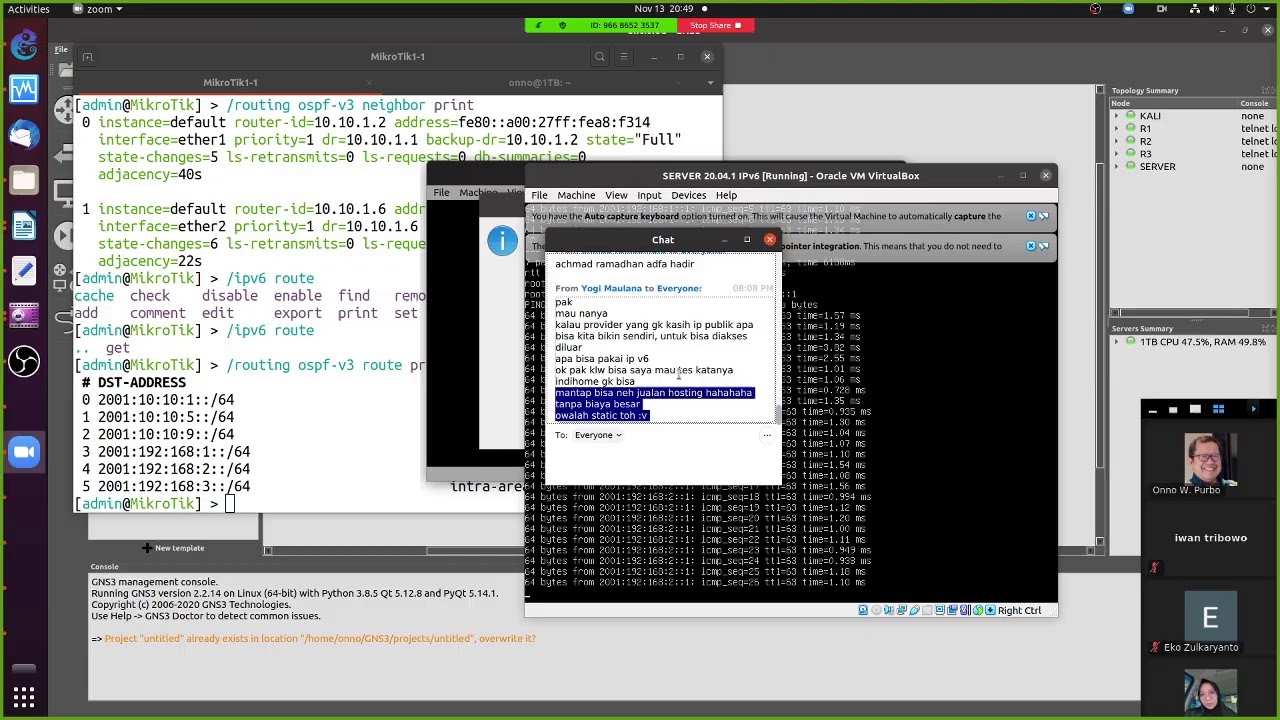
Task: Open VirtualBox View menu
Action: 616,195
